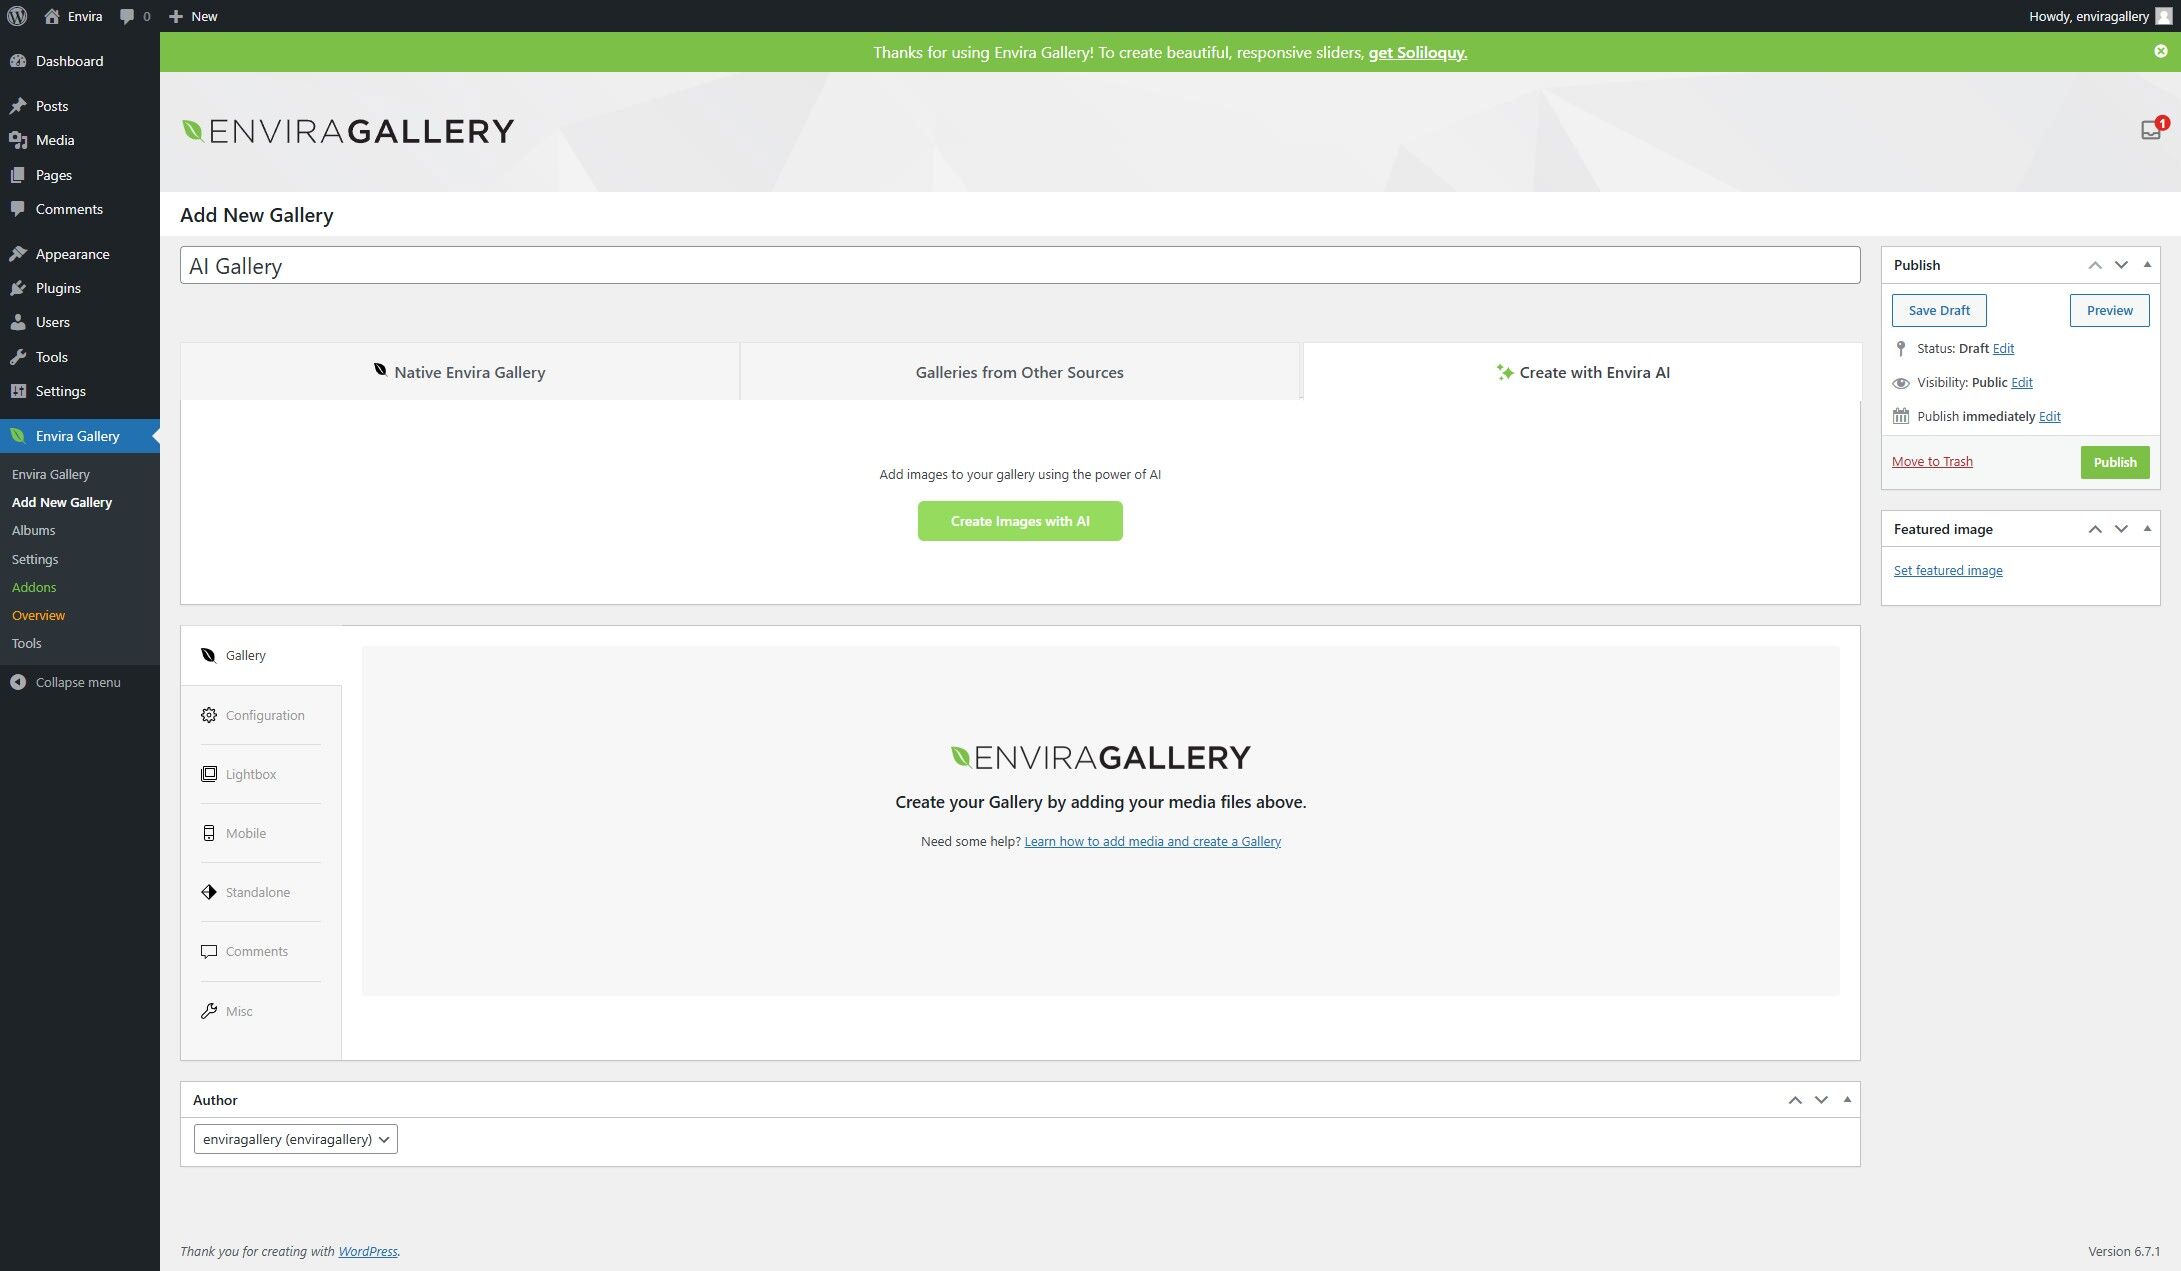Open the Author selection dropdown
This screenshot has height=1271, width=2181.
pyautogui.click(x=295, y=1139)
